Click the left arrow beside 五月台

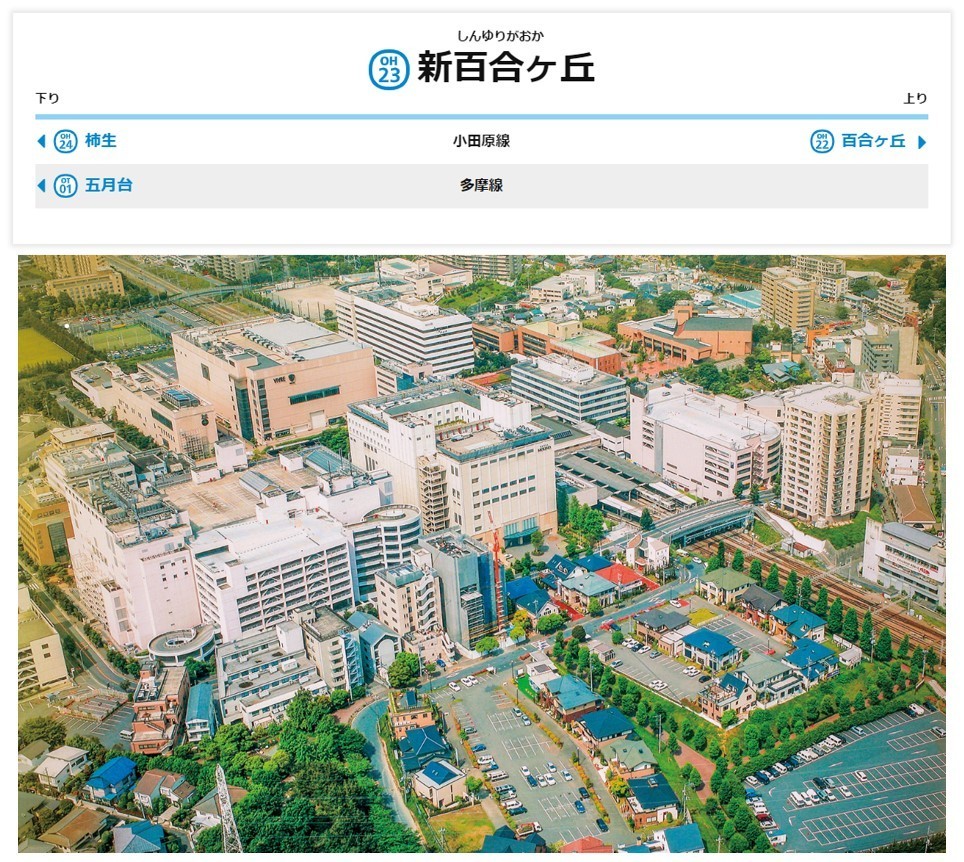click(42, 186)
